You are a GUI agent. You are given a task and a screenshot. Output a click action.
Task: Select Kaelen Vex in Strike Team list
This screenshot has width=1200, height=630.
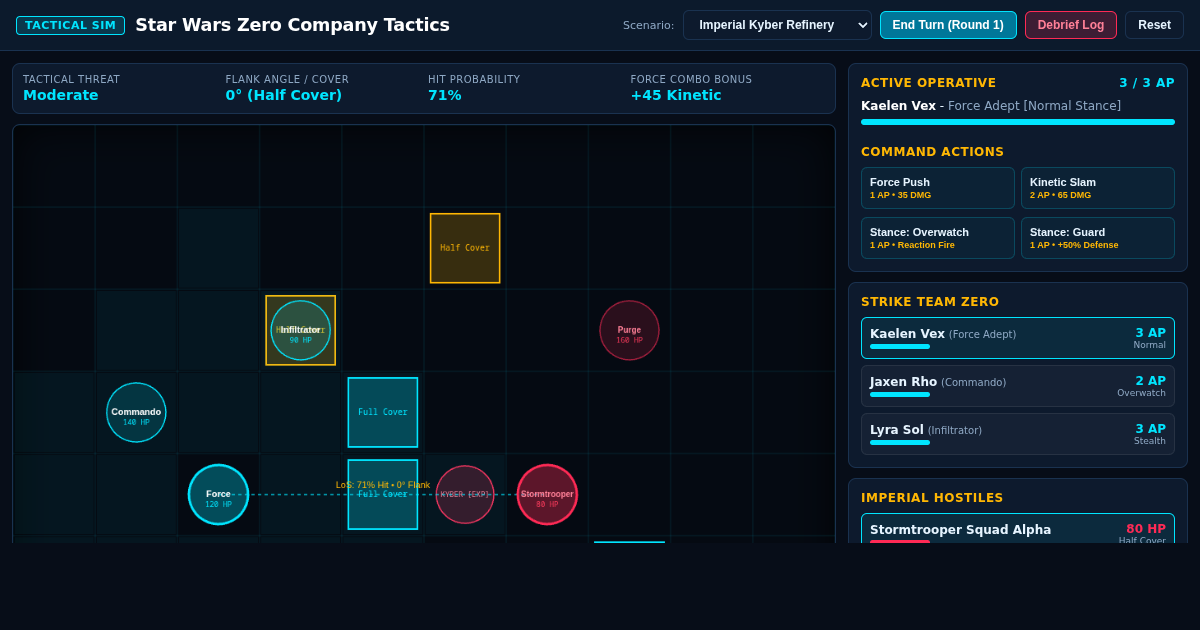(1018, 338)
